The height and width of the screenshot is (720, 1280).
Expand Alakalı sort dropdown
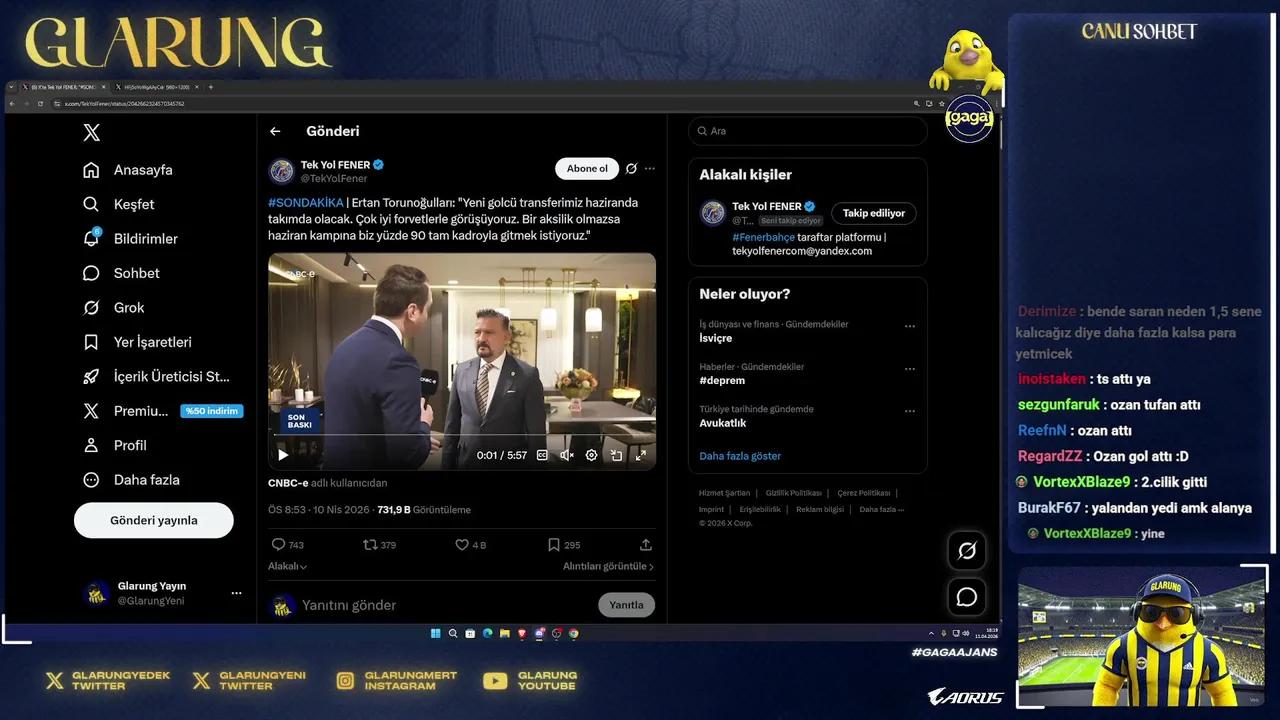point(288,566)
